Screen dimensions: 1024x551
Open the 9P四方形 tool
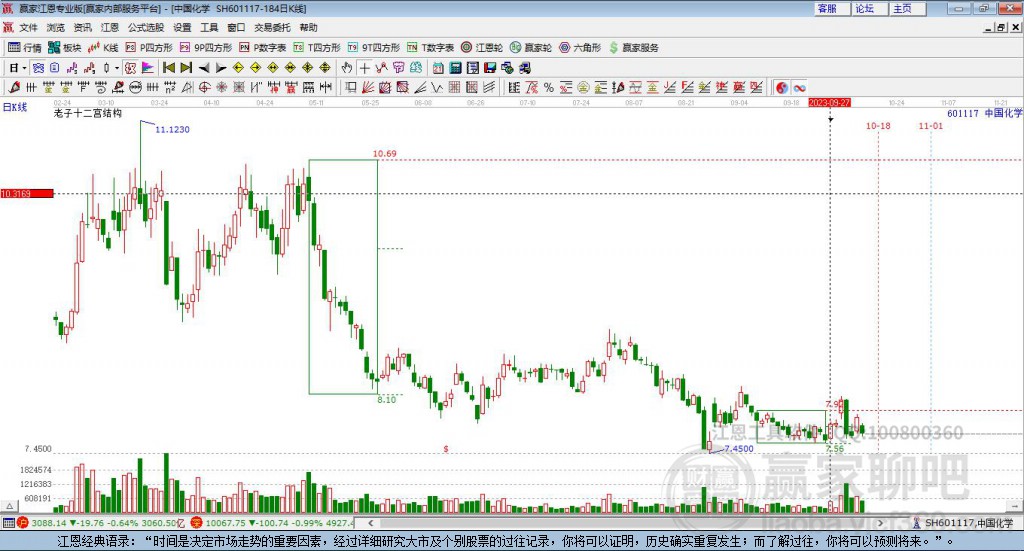coord(206,48)
